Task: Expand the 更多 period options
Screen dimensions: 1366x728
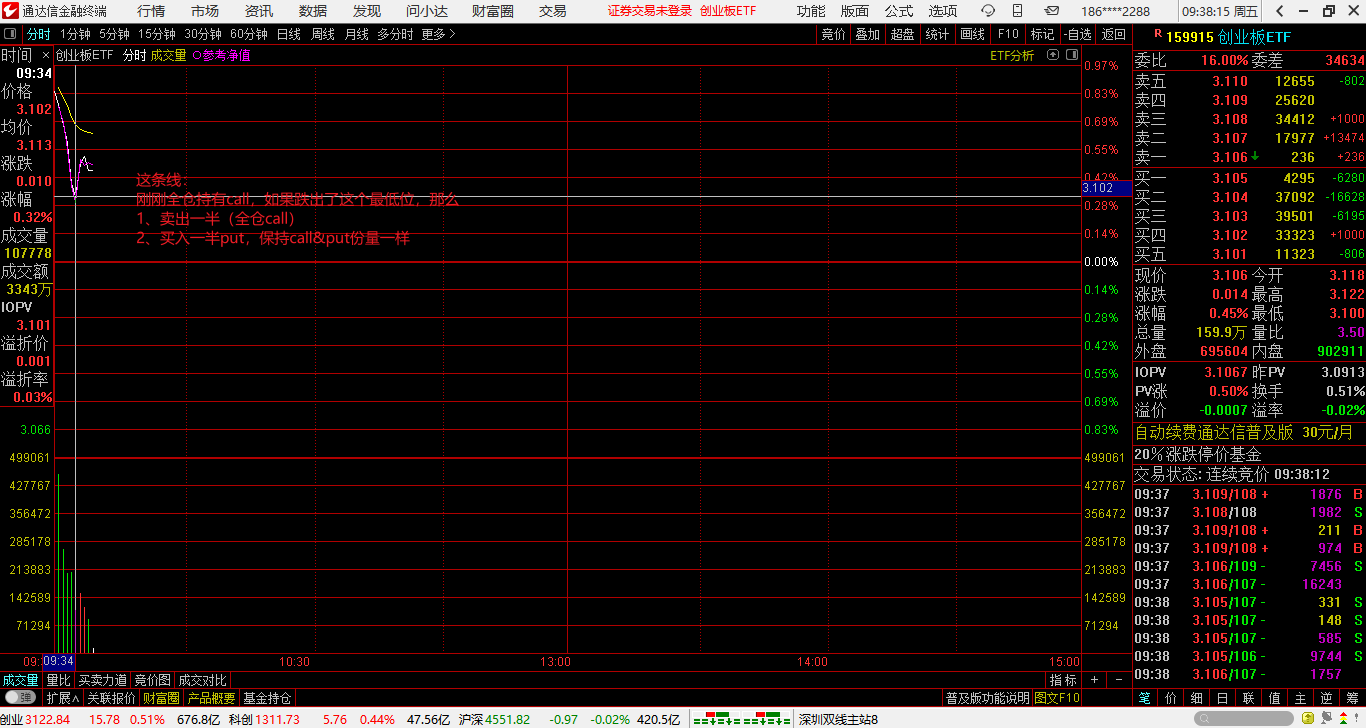Action: click(438, 34)
